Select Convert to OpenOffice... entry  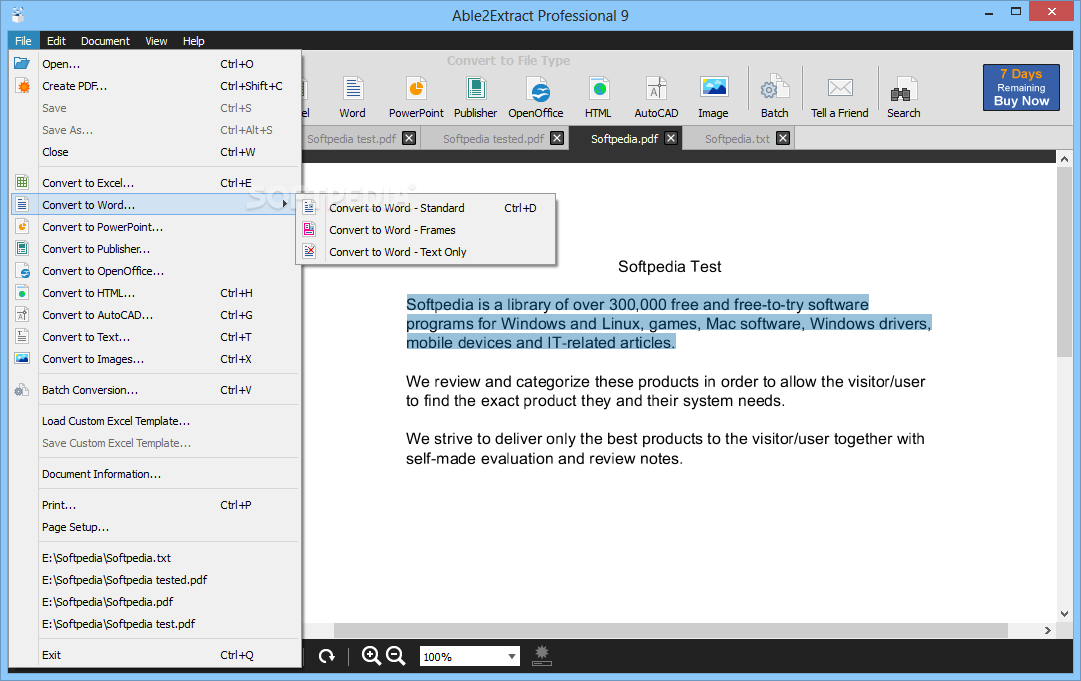(155, 271)
